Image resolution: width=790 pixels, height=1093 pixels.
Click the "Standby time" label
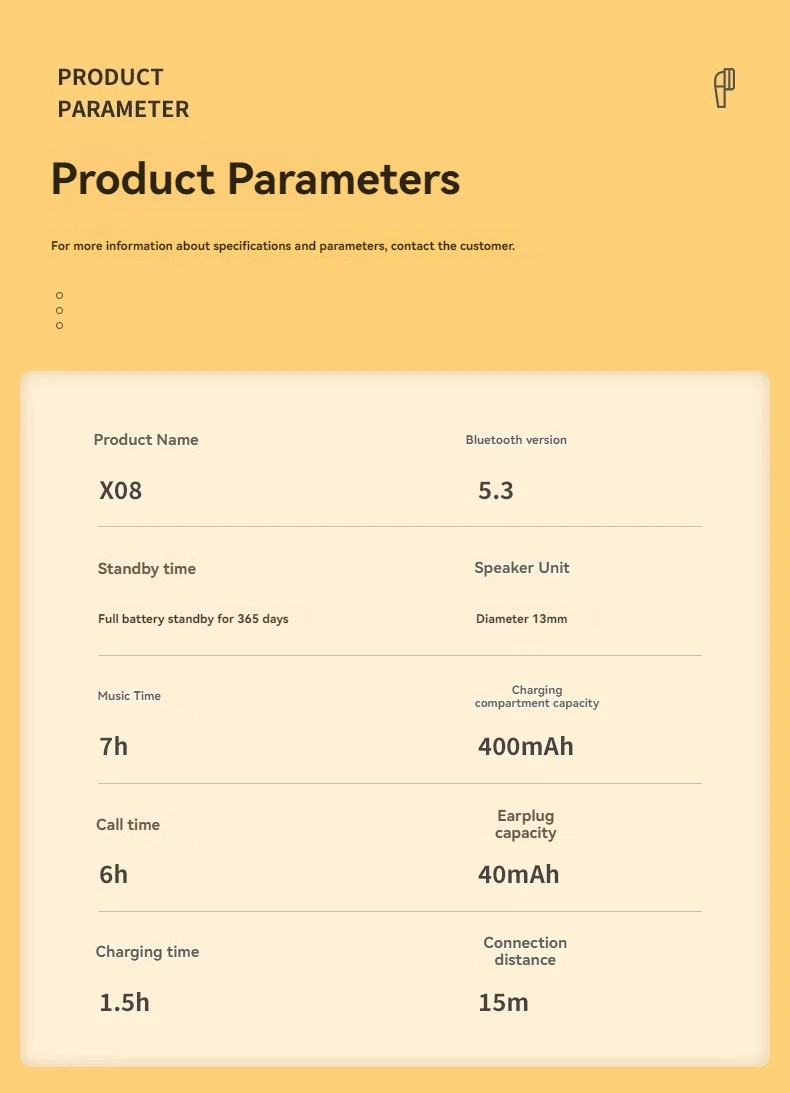tap(147, 569)
